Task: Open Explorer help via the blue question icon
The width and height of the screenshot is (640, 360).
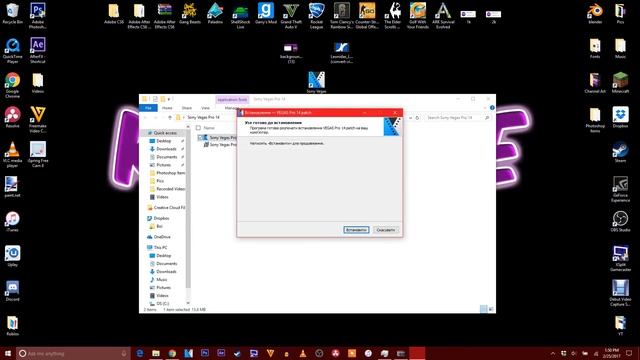Action: pyautogui.click(x=492, y=108)
